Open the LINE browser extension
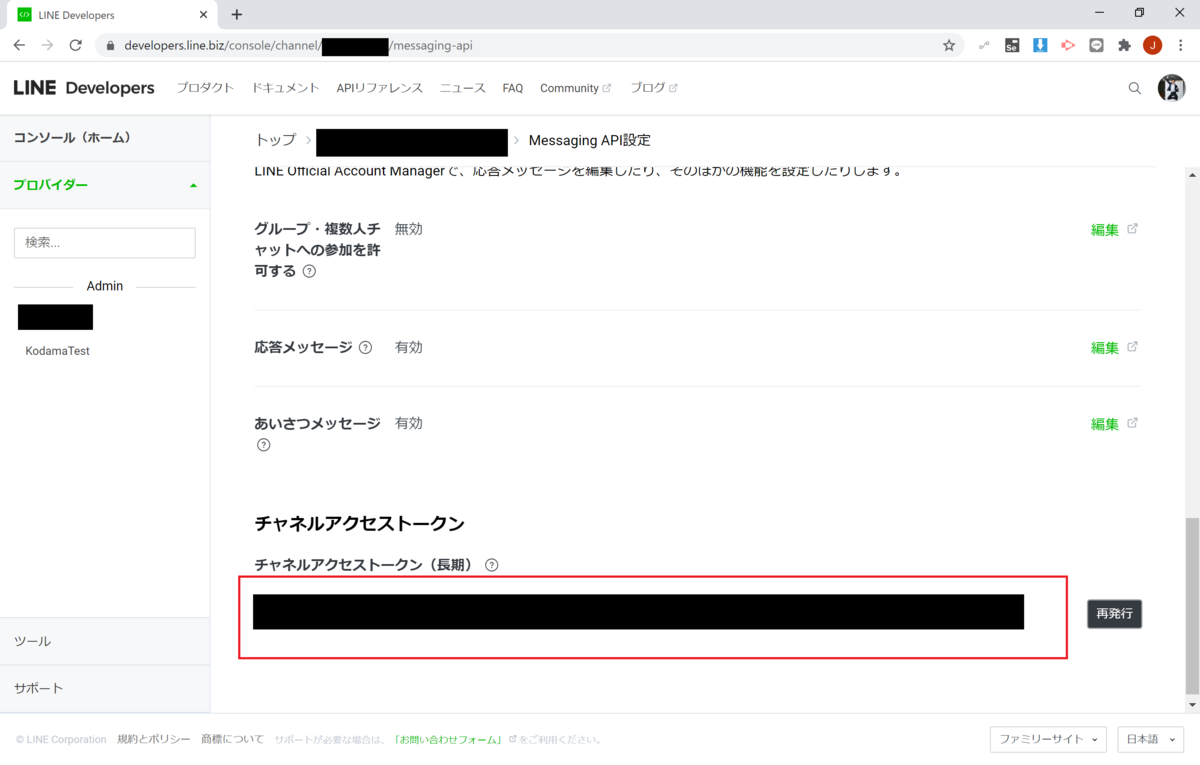Image resolution: width=1200 pixels, height=765 pixels. click(1096, 45)
